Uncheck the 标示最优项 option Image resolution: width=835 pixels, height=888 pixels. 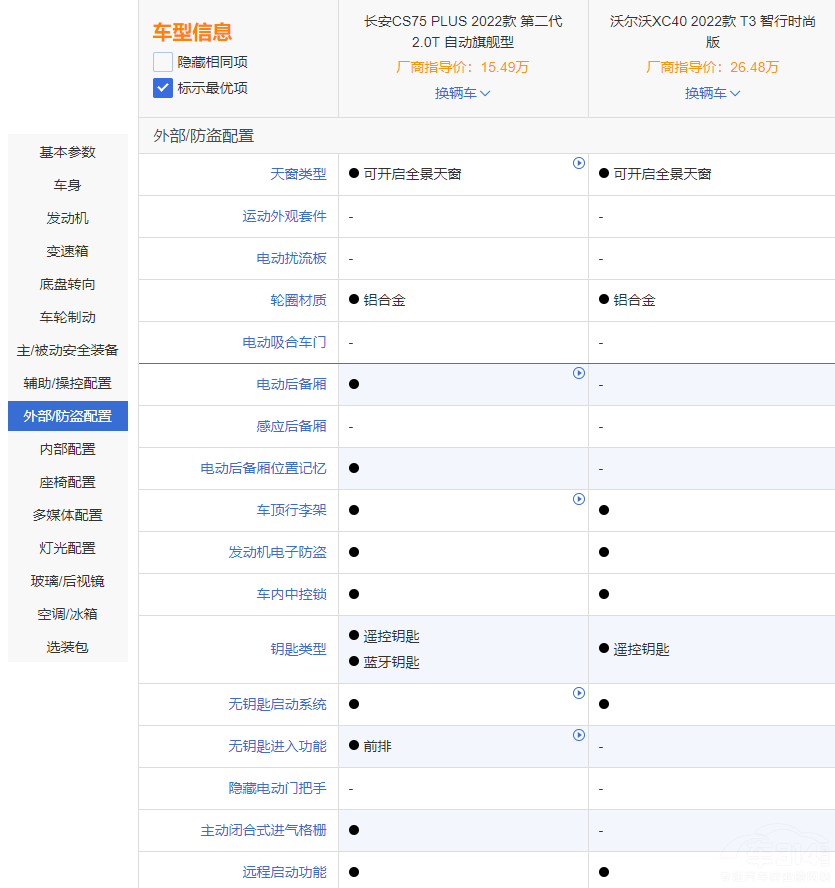162,88
